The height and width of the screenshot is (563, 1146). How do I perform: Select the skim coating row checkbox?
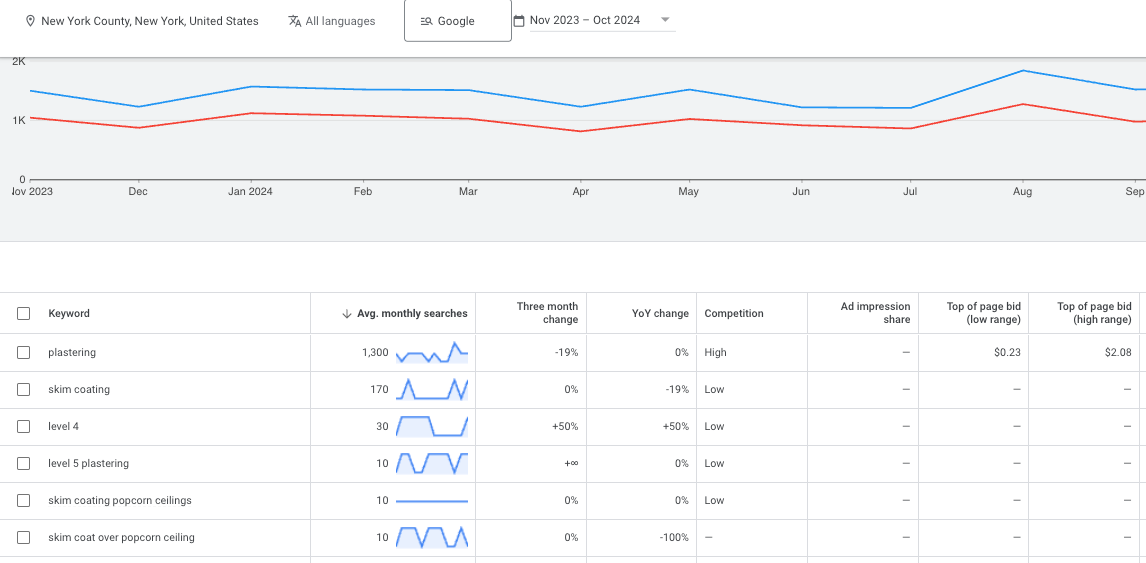point(24,390)
